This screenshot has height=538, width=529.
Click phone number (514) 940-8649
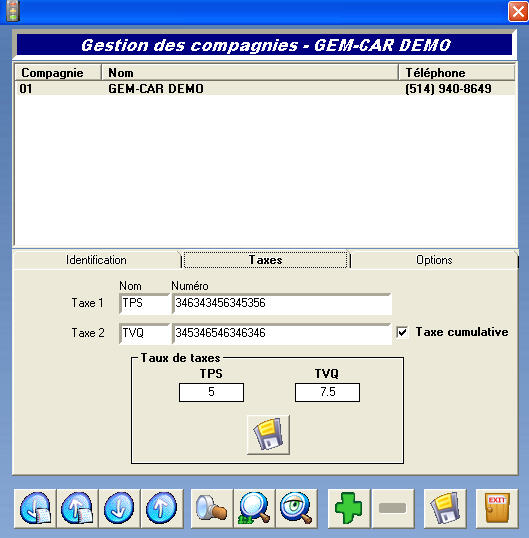coord(448,89)
